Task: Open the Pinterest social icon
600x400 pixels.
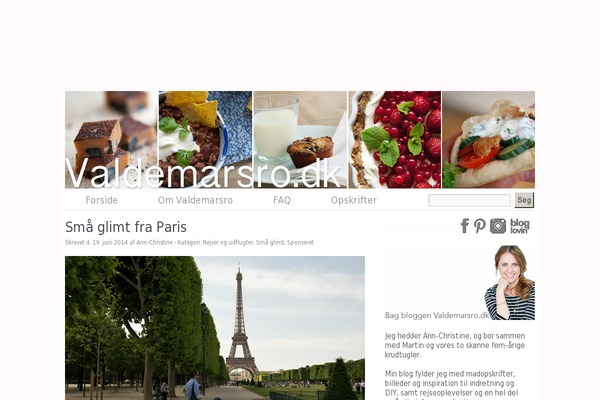Action: pyautogui.click(x=479, y=226)
